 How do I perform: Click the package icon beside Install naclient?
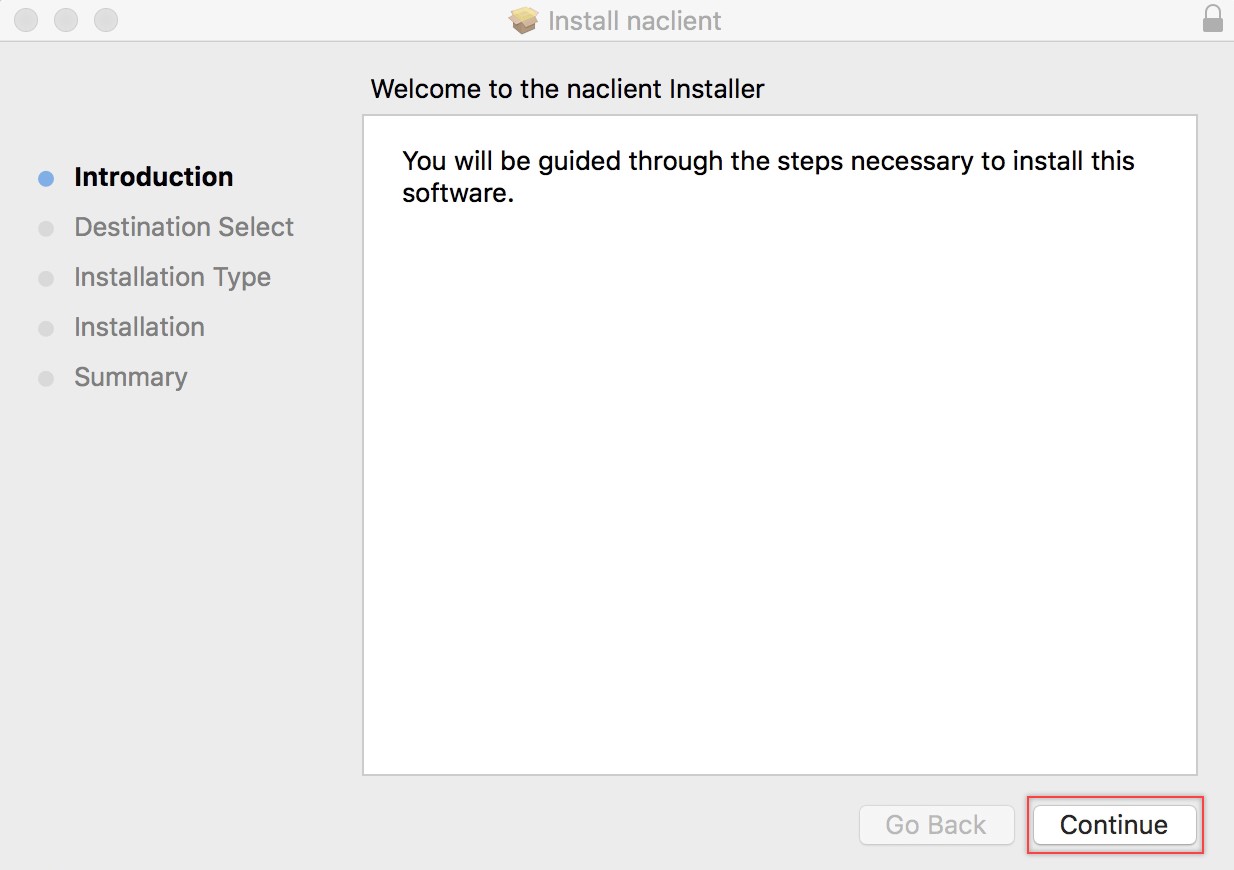[524, 20]
